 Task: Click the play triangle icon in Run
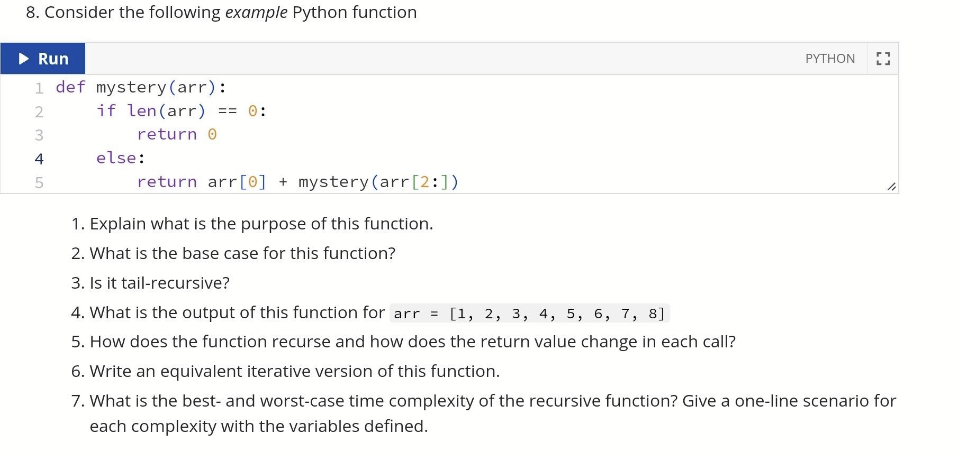pos(24,59)
